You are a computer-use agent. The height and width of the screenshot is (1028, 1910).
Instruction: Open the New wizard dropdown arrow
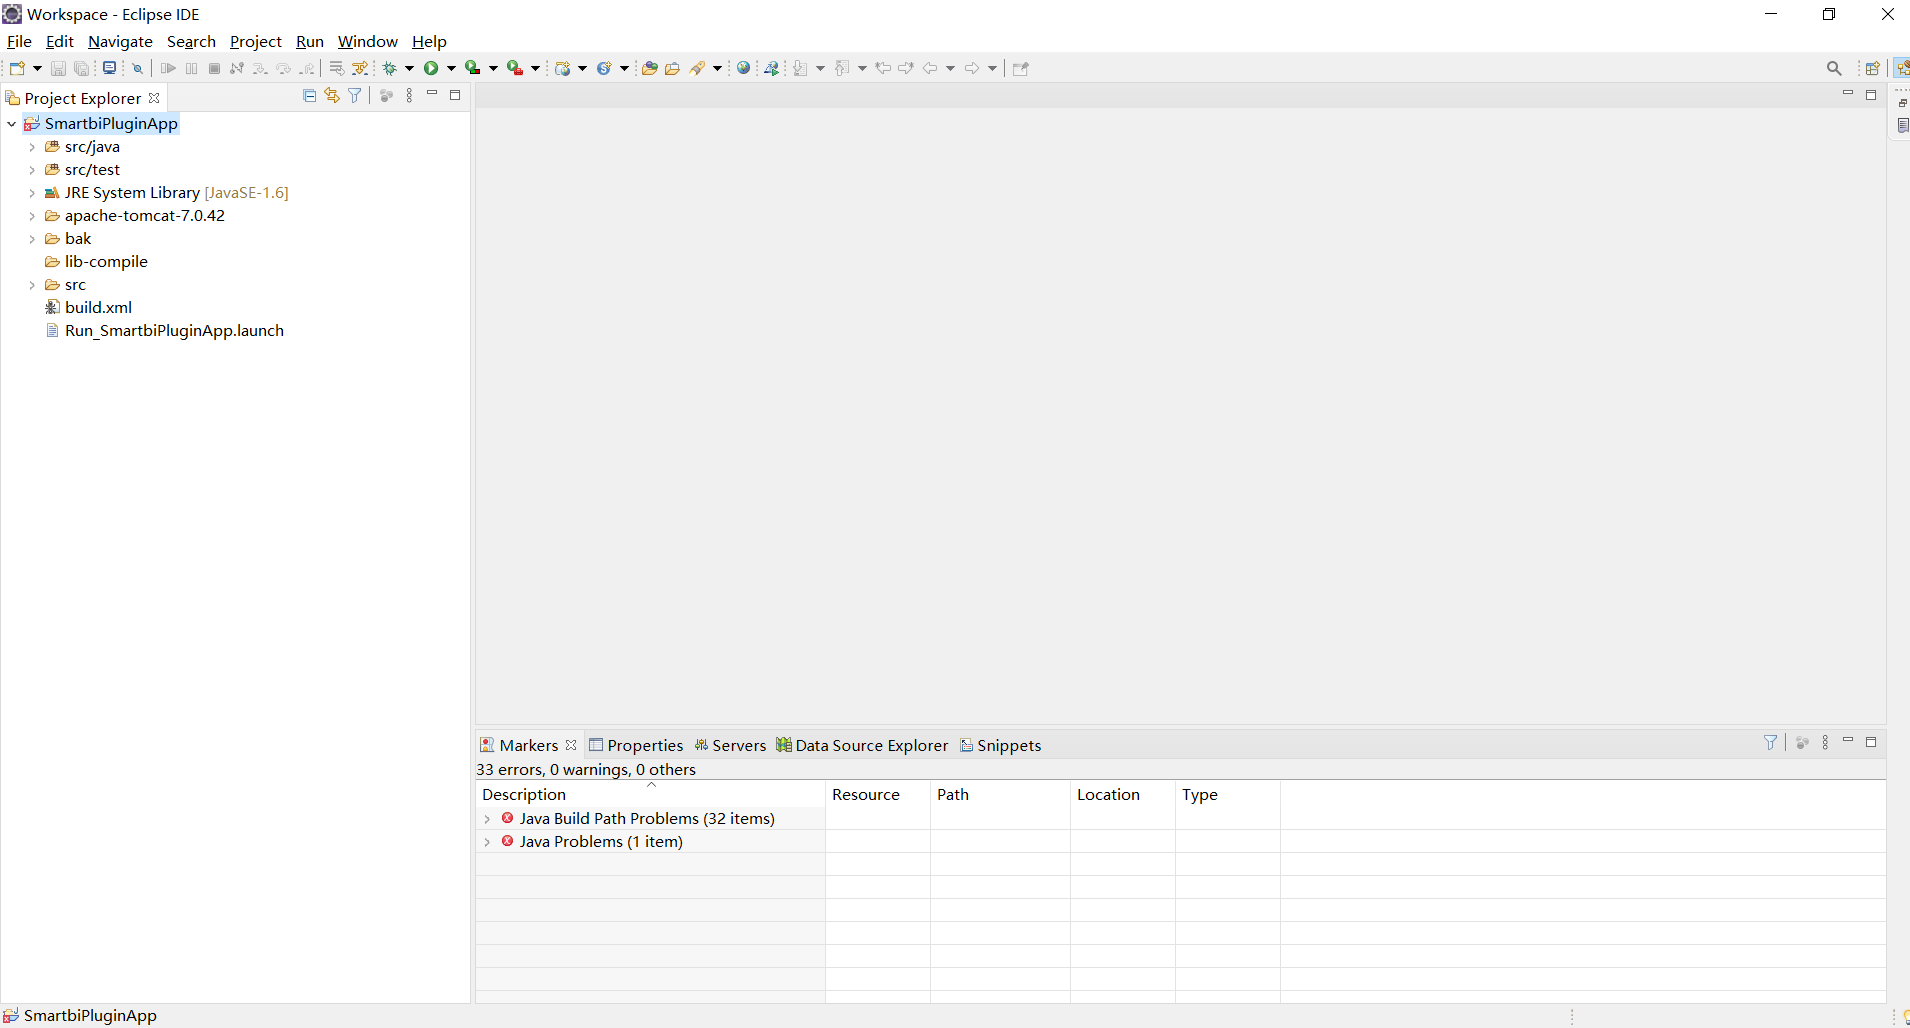[37, 68]
